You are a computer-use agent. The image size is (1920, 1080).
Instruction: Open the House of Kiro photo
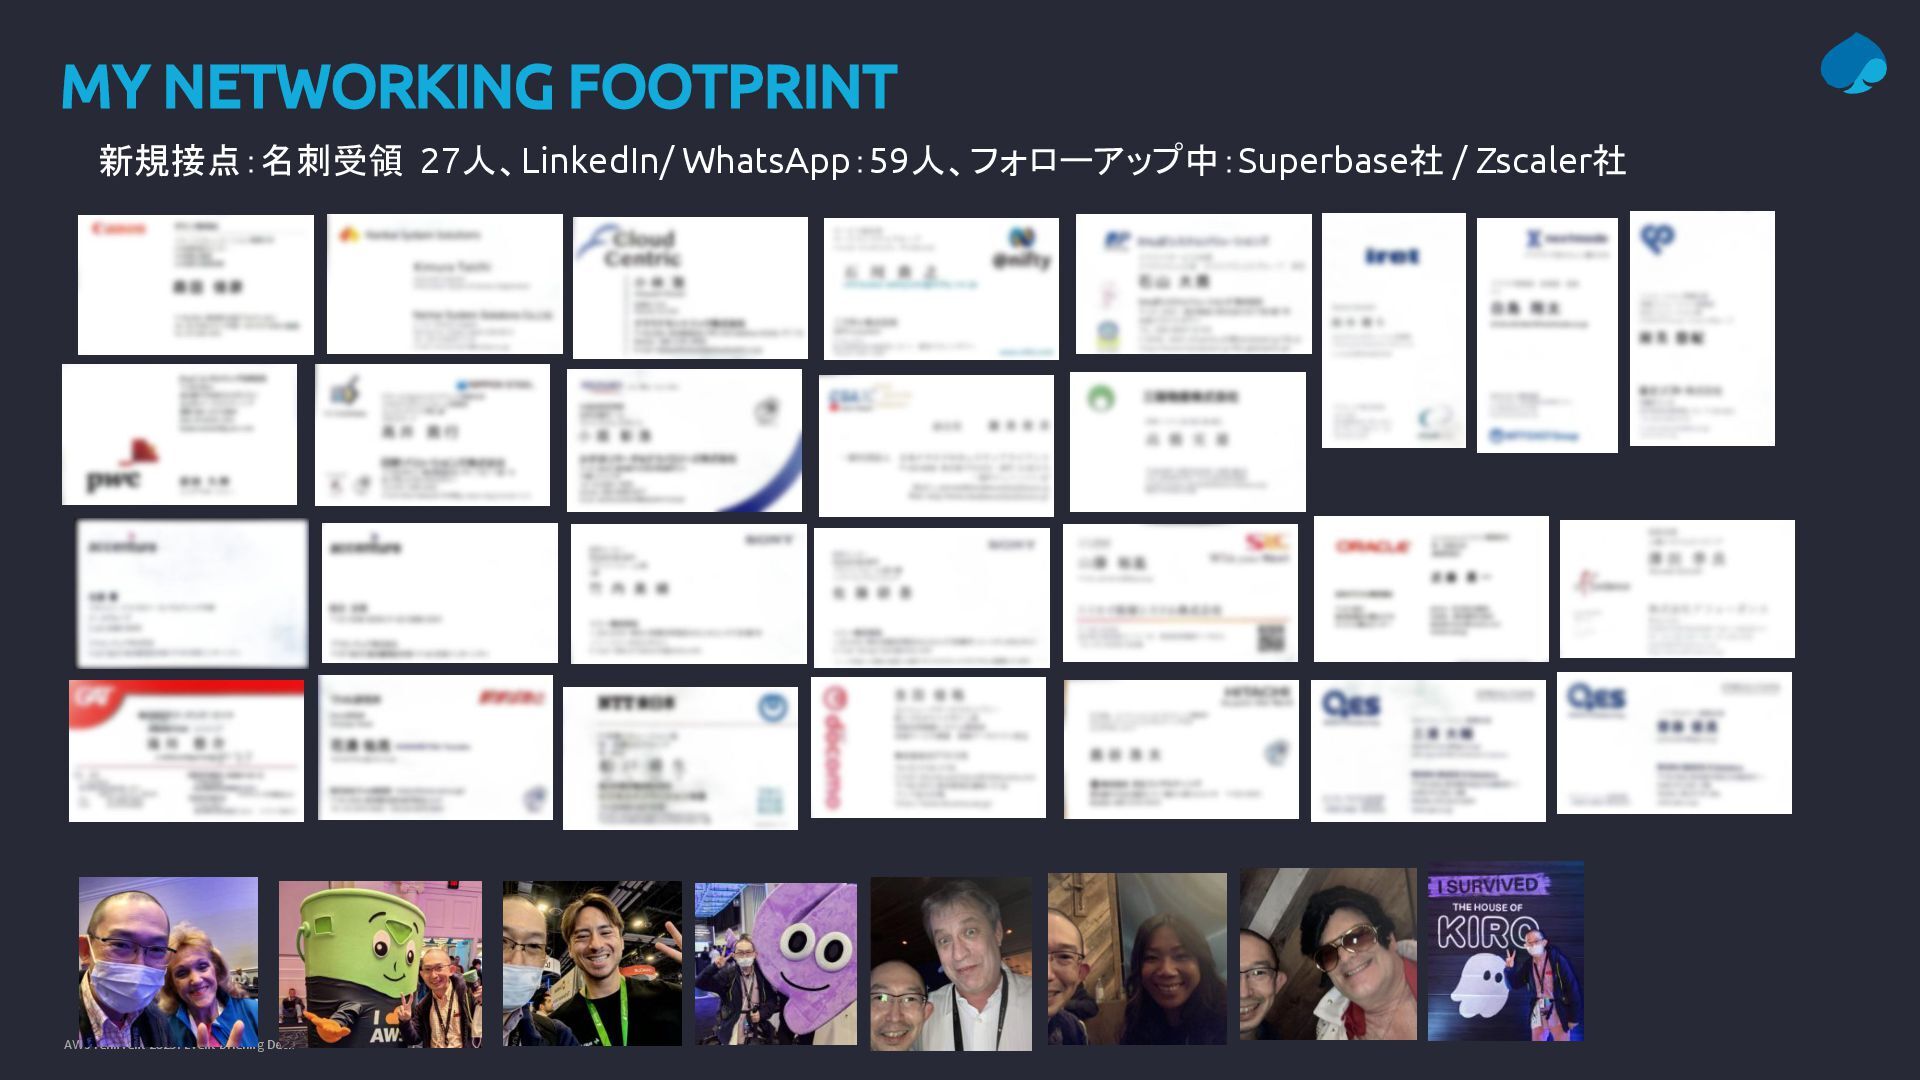coord(1505,951)
